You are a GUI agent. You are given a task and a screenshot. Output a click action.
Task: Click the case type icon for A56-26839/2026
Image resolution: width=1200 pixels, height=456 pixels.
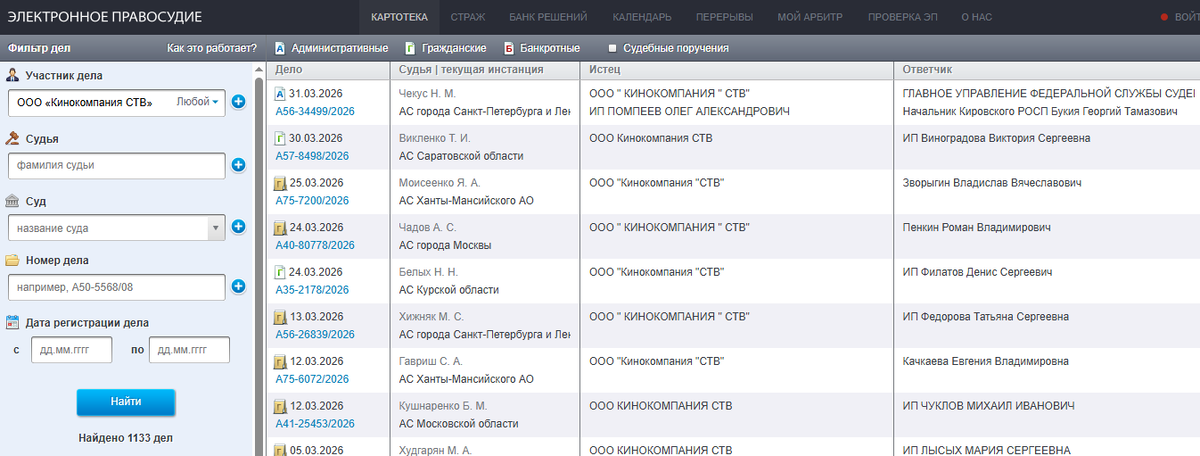pyautogui.click(x=280, y=317)
